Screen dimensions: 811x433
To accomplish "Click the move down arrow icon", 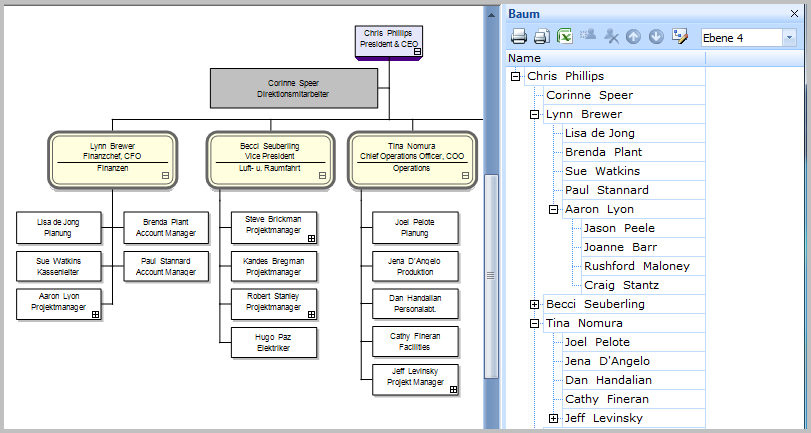I will click(656, 37).
